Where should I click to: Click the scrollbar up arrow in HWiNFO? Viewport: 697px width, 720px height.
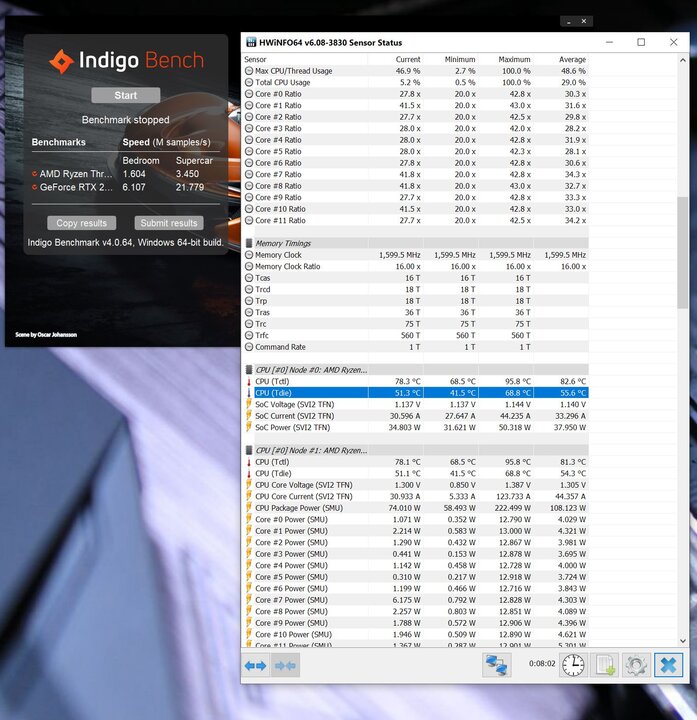click(683, 60)
